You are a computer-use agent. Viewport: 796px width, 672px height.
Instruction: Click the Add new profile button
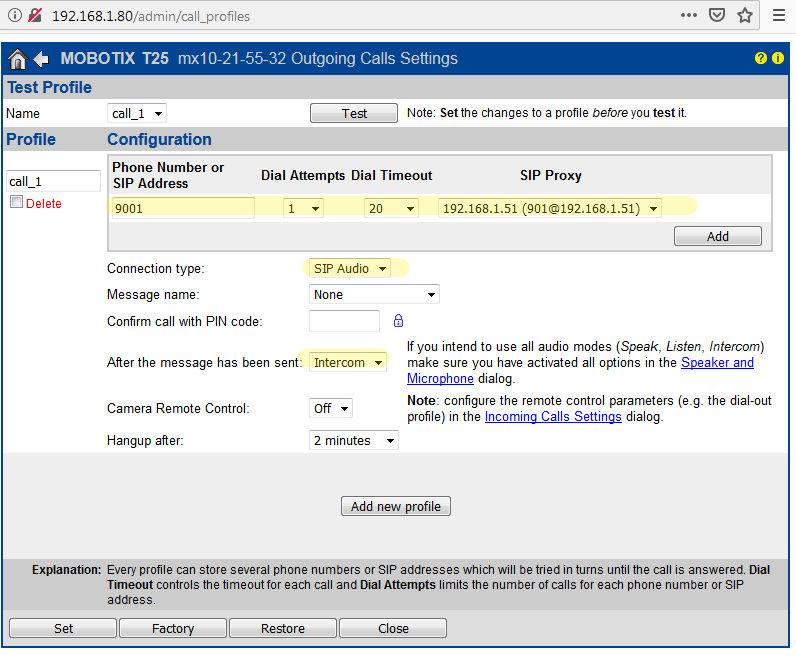[396, 506]
